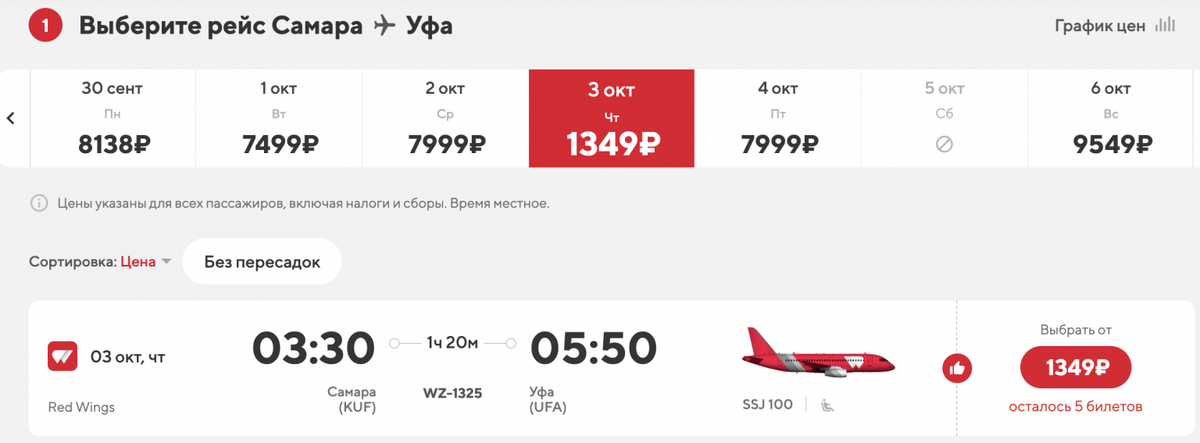
Task: Go to previous dates with left arrow
Action: 12,118
